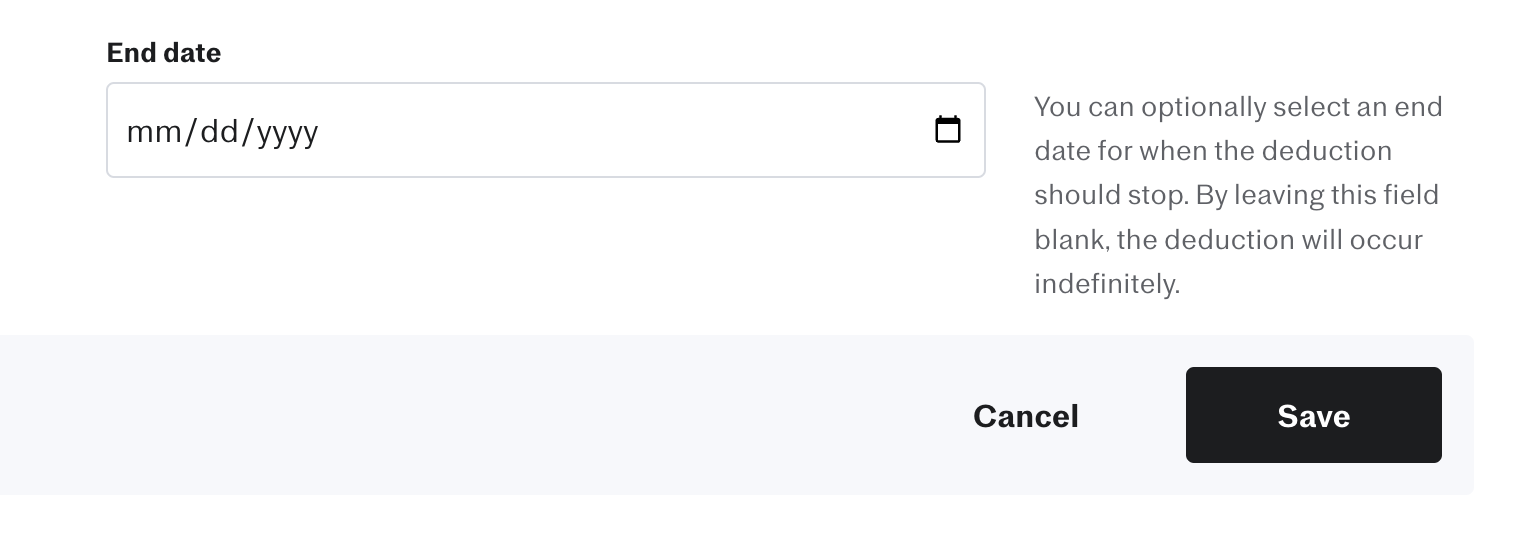The height and width of the screenshot is (554, 1532).
Task: Click the End date label
Action: [x=164, y=52]
